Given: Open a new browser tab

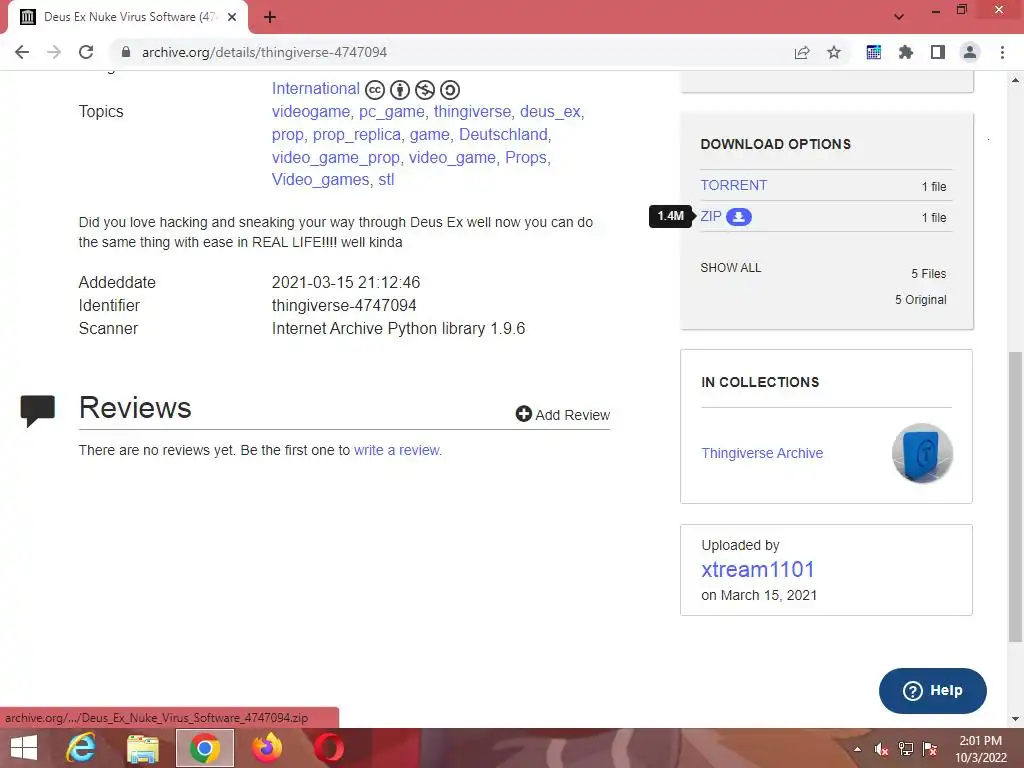Looking at the screenshot, I should (270, 17).
